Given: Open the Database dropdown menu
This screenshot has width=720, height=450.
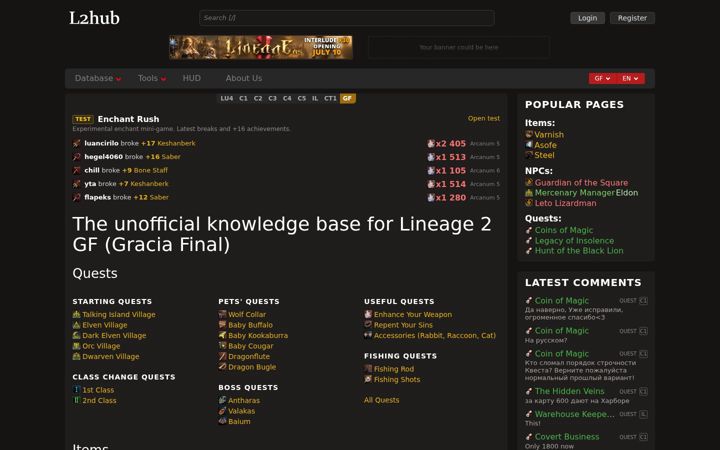Looking at the screenshot, I should coord(98,78).
